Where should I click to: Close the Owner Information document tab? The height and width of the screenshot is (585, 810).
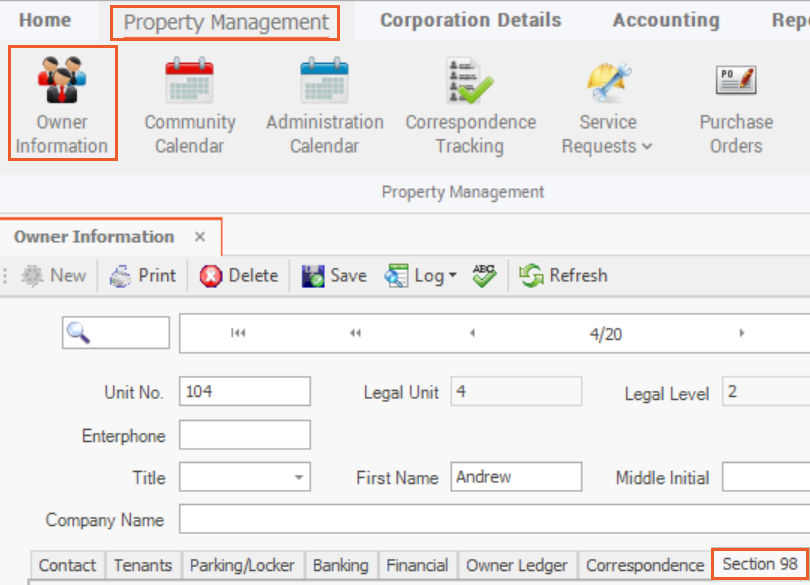point(200,237)
